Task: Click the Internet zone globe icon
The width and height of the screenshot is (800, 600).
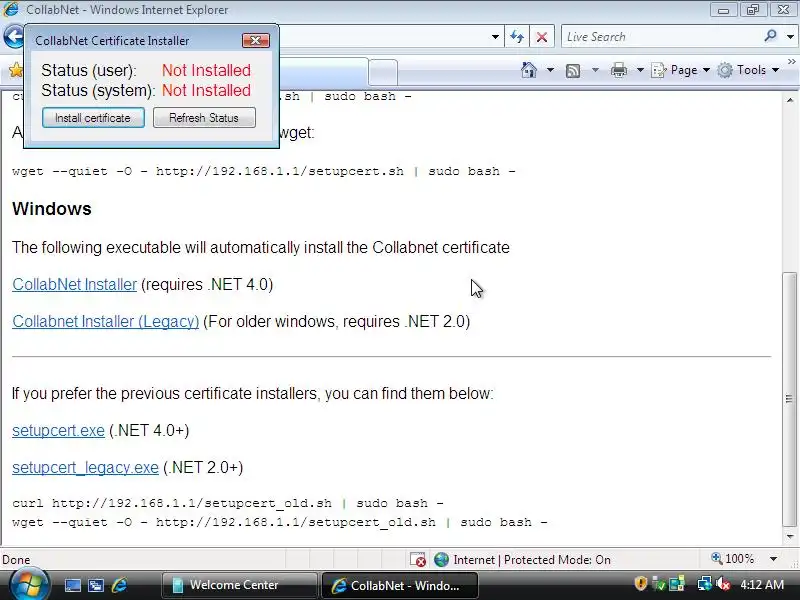Action: click(441, 560)
